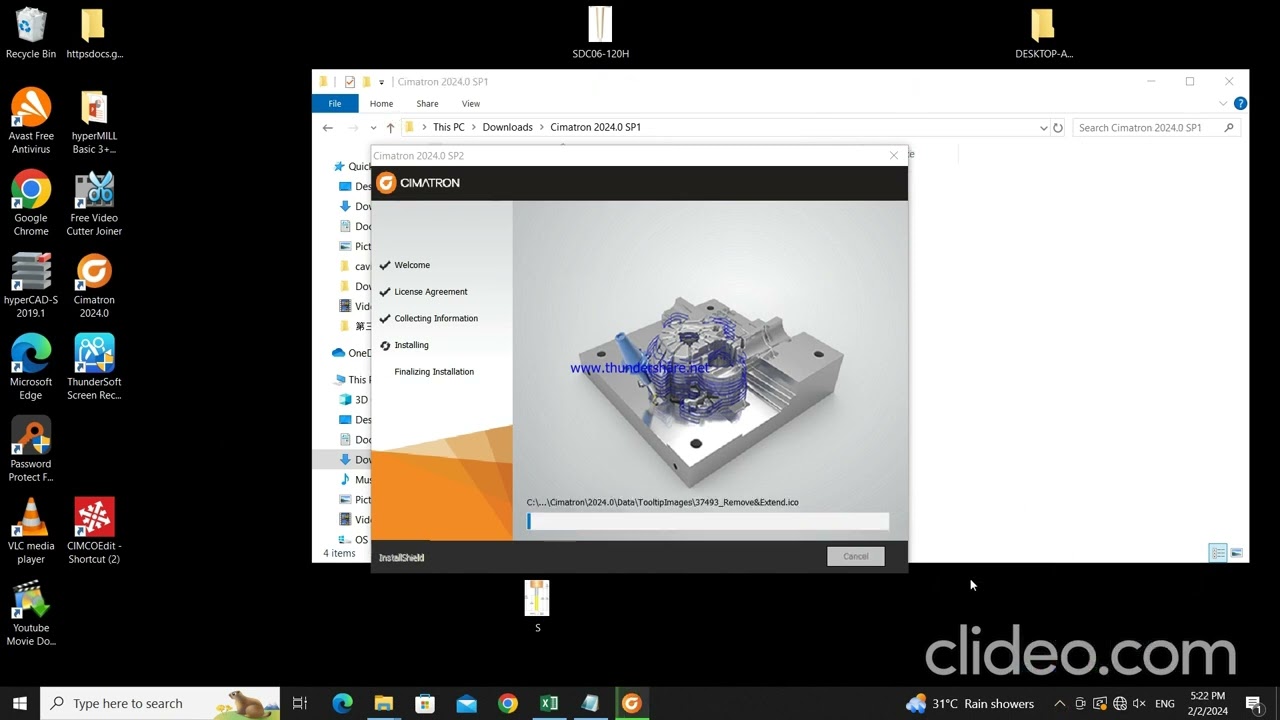The height and width of the screenshot is (720, 1280).
Task: Launch hyperMILL Basic 3+ shortcut
Action: (94, 121)
